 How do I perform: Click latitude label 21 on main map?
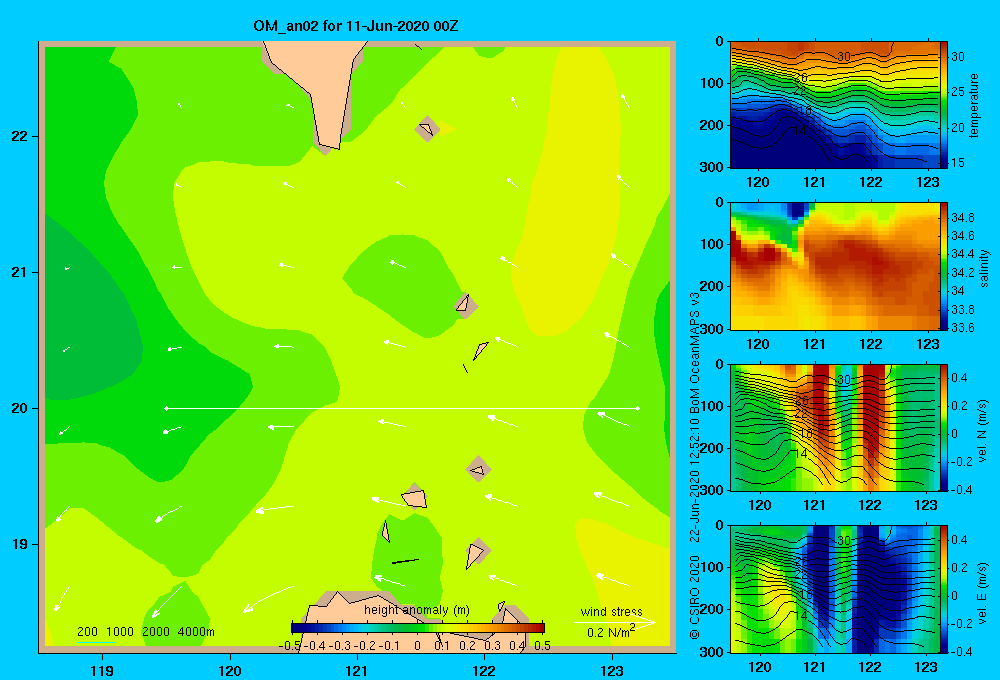point(20,272)
